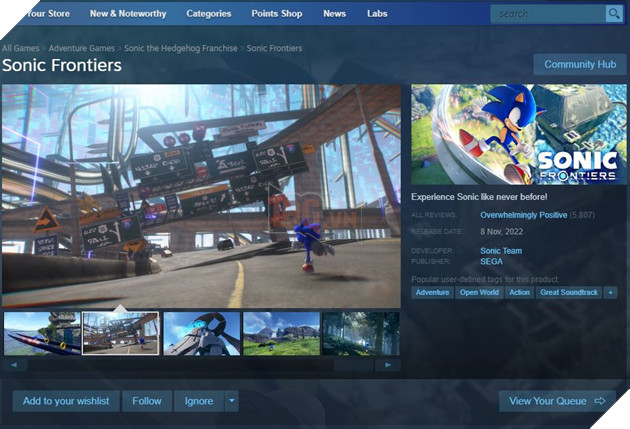630x429 pixels.
Task: Go to All Games breadcrumb
Action: [20, 48]
